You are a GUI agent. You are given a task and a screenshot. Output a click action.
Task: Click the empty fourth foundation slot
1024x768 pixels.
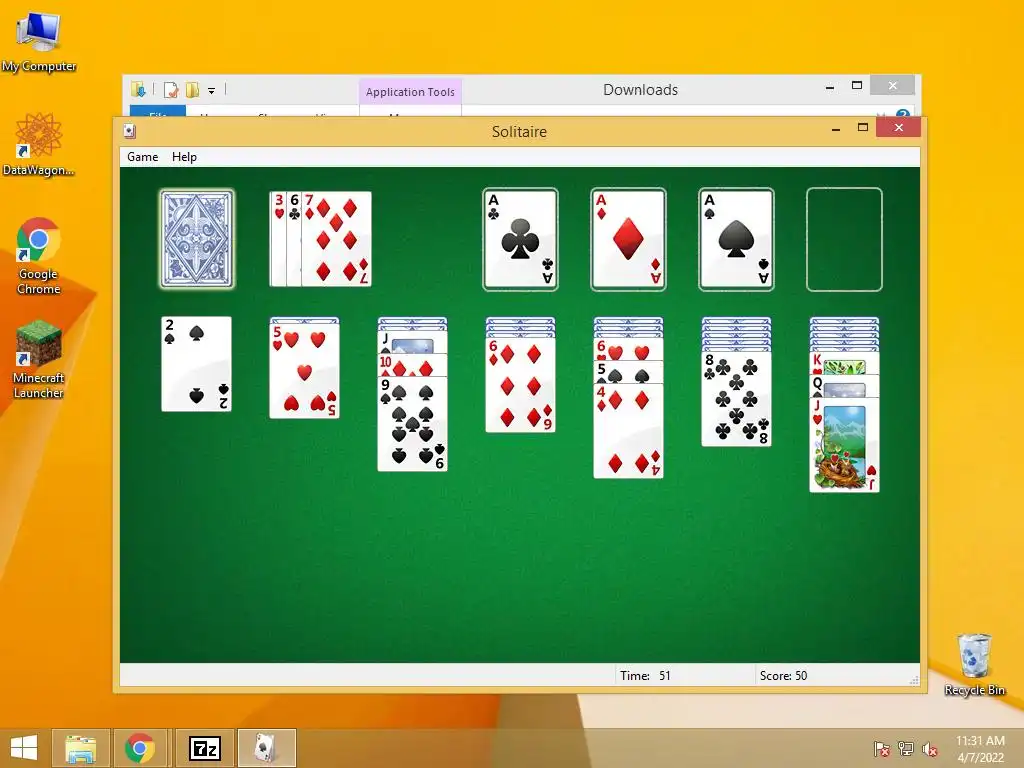pyautogui.click(x=844, y=239)
